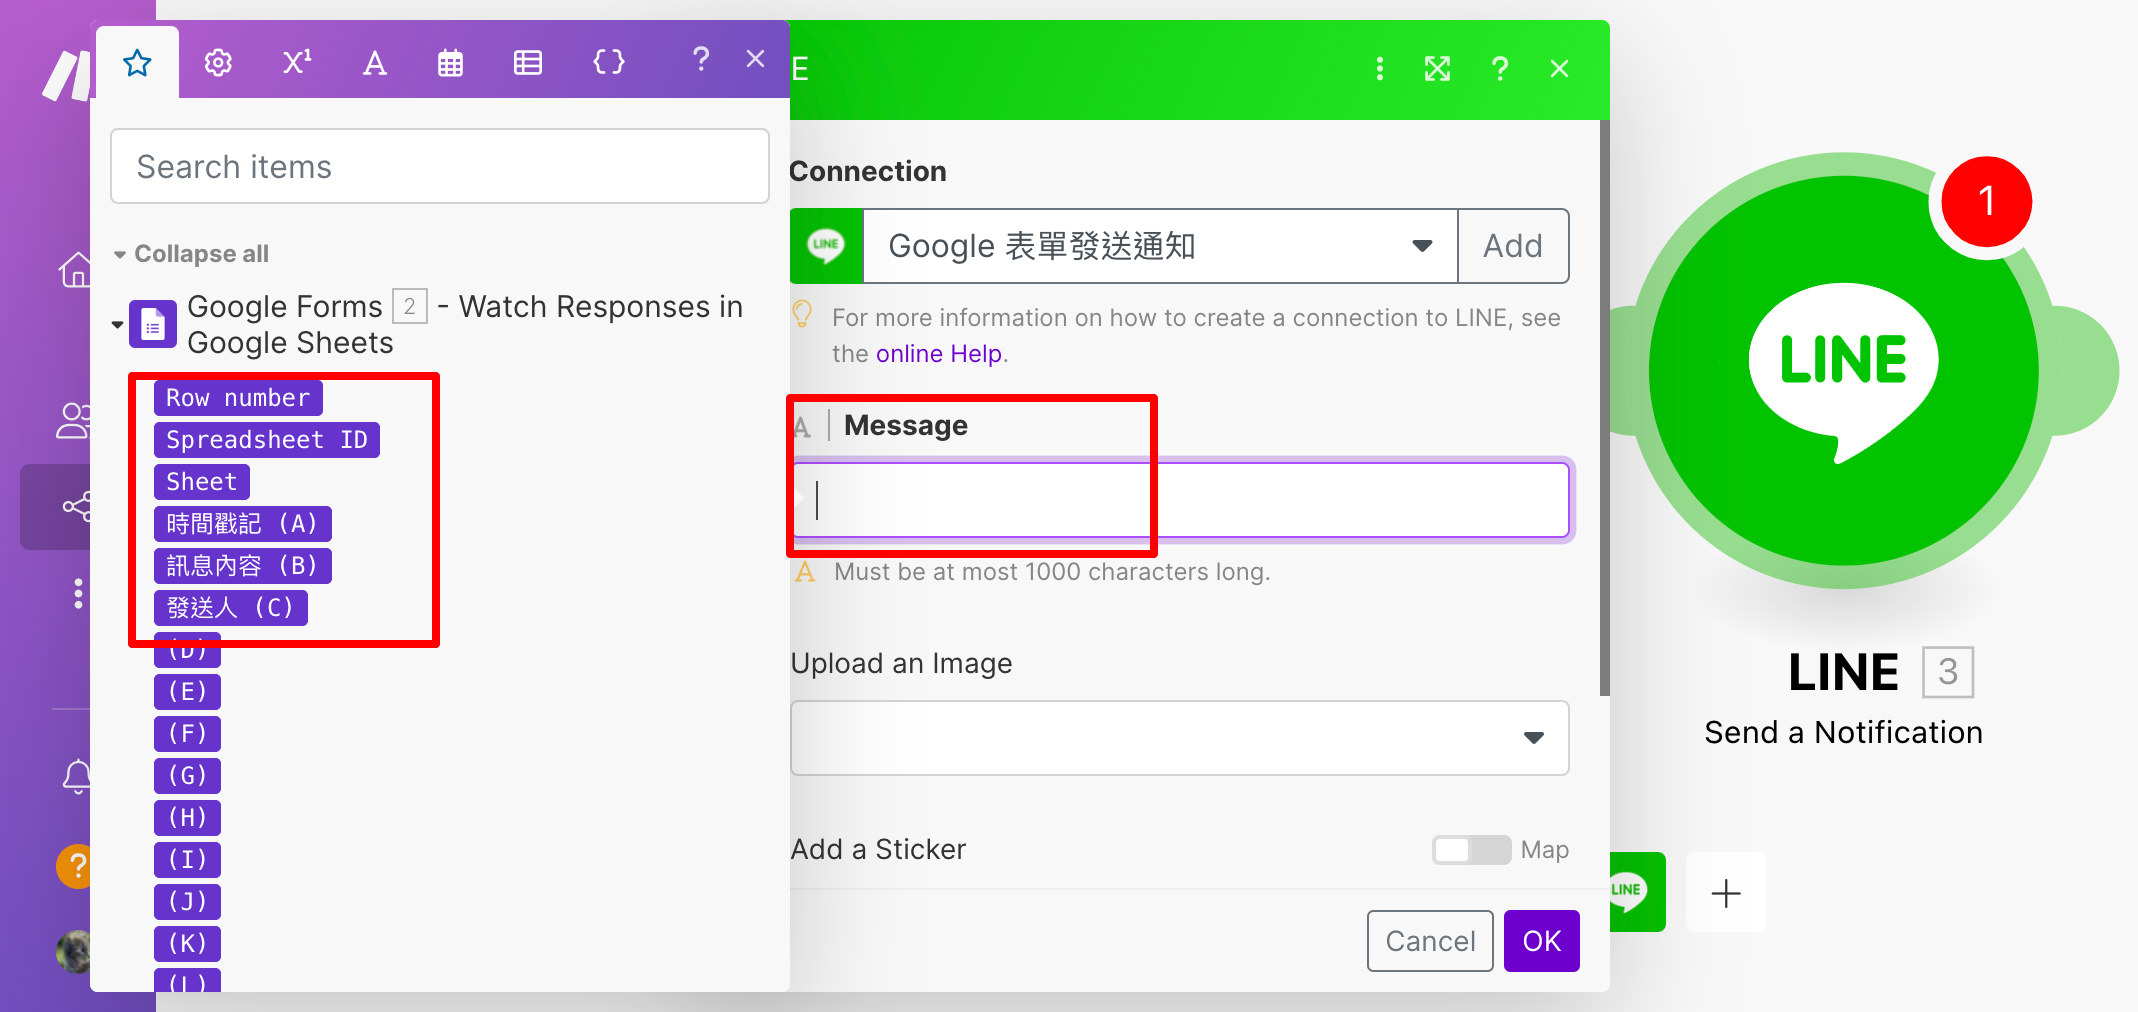Click the Search items field
The height and width of the screenshot is (1012, 2138).
click(x=440, y=166)
